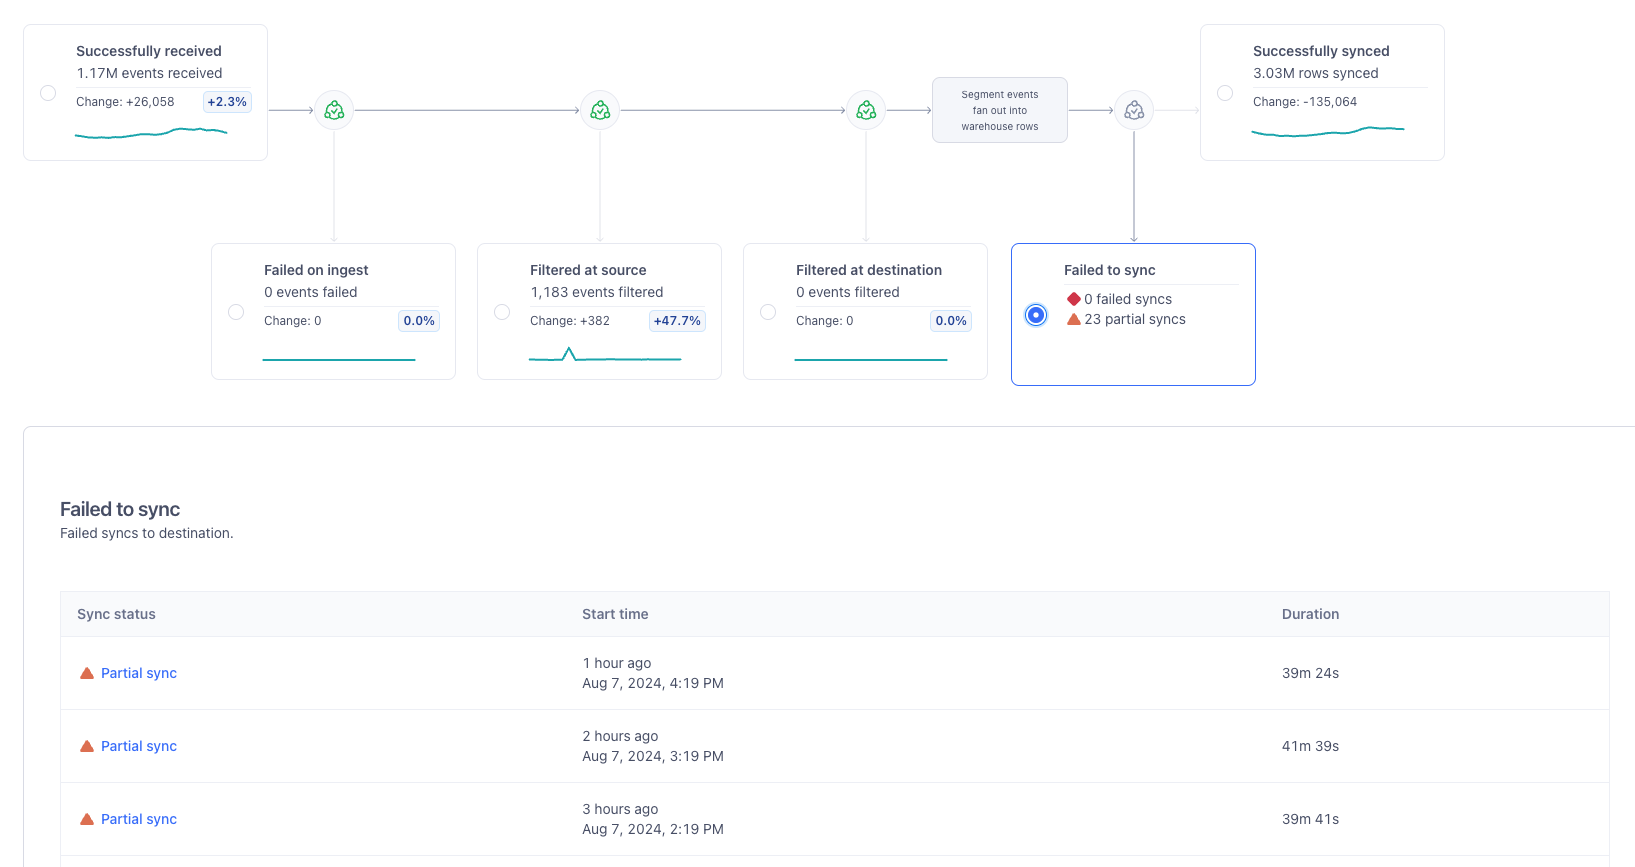Click the selected Failed to sync radio button
Viewport: 1635px width, 867px height.
point(1036,315)
